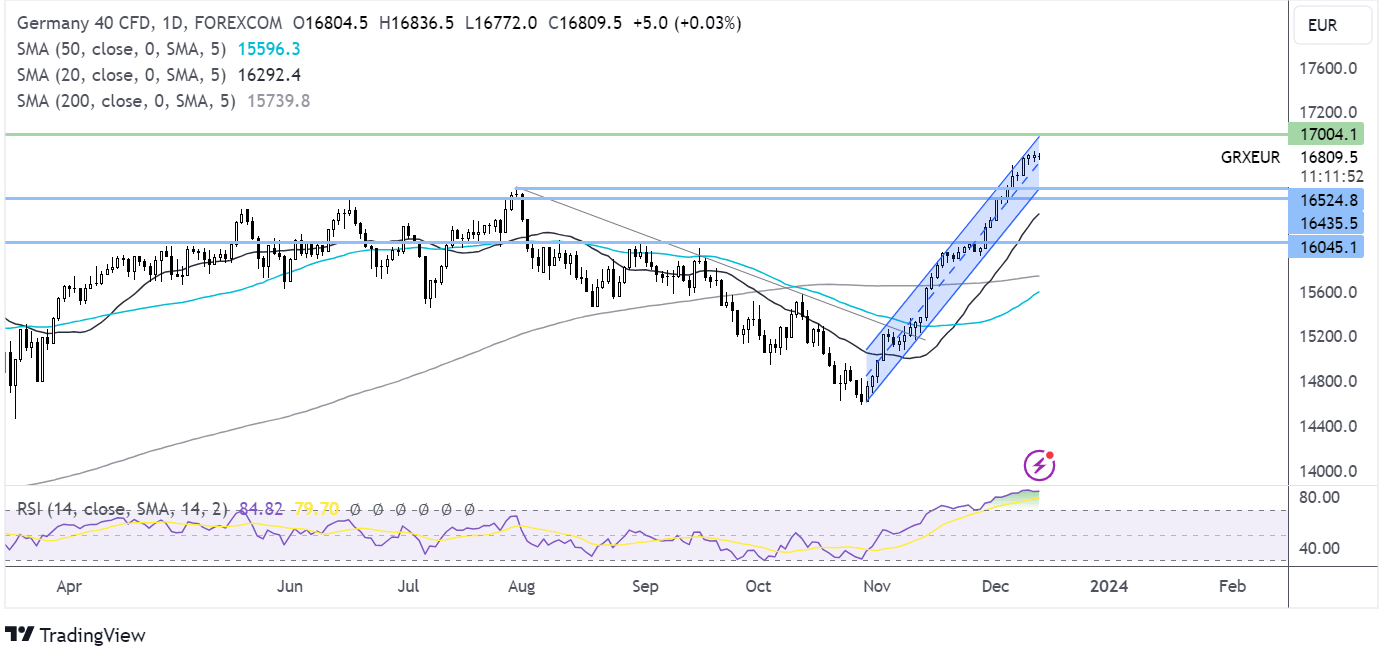Click the green 17004.1 price label

coord(1327,134)
